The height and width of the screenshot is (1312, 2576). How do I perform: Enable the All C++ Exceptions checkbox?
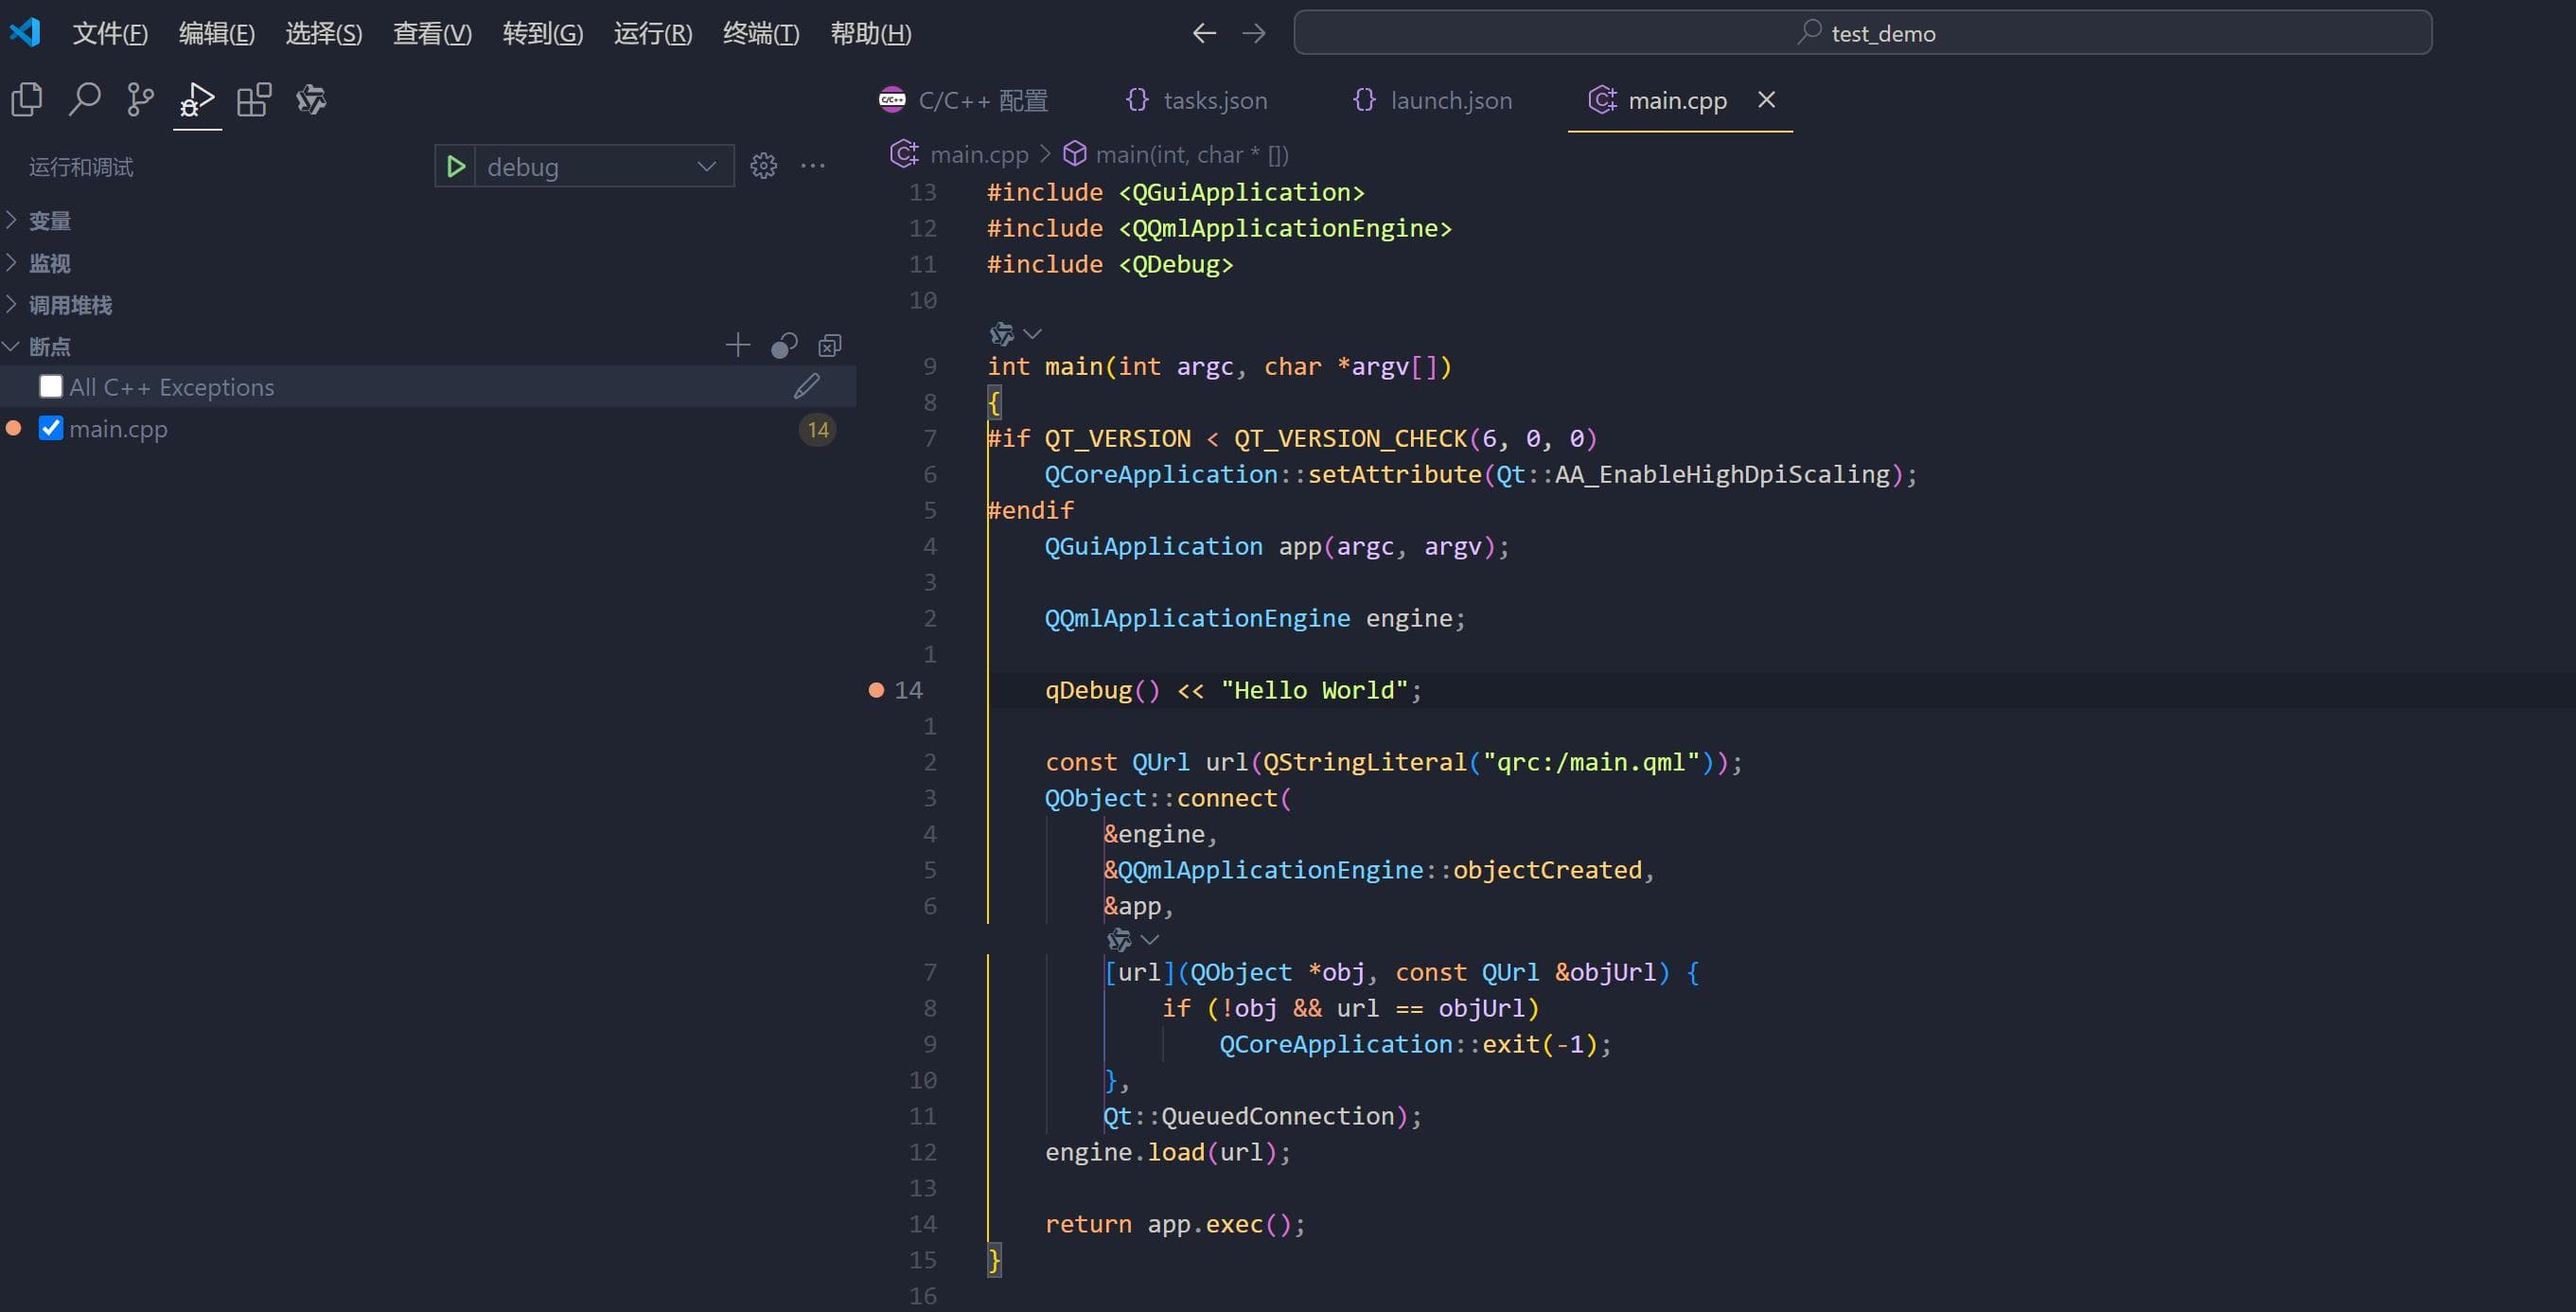[51, 386]
